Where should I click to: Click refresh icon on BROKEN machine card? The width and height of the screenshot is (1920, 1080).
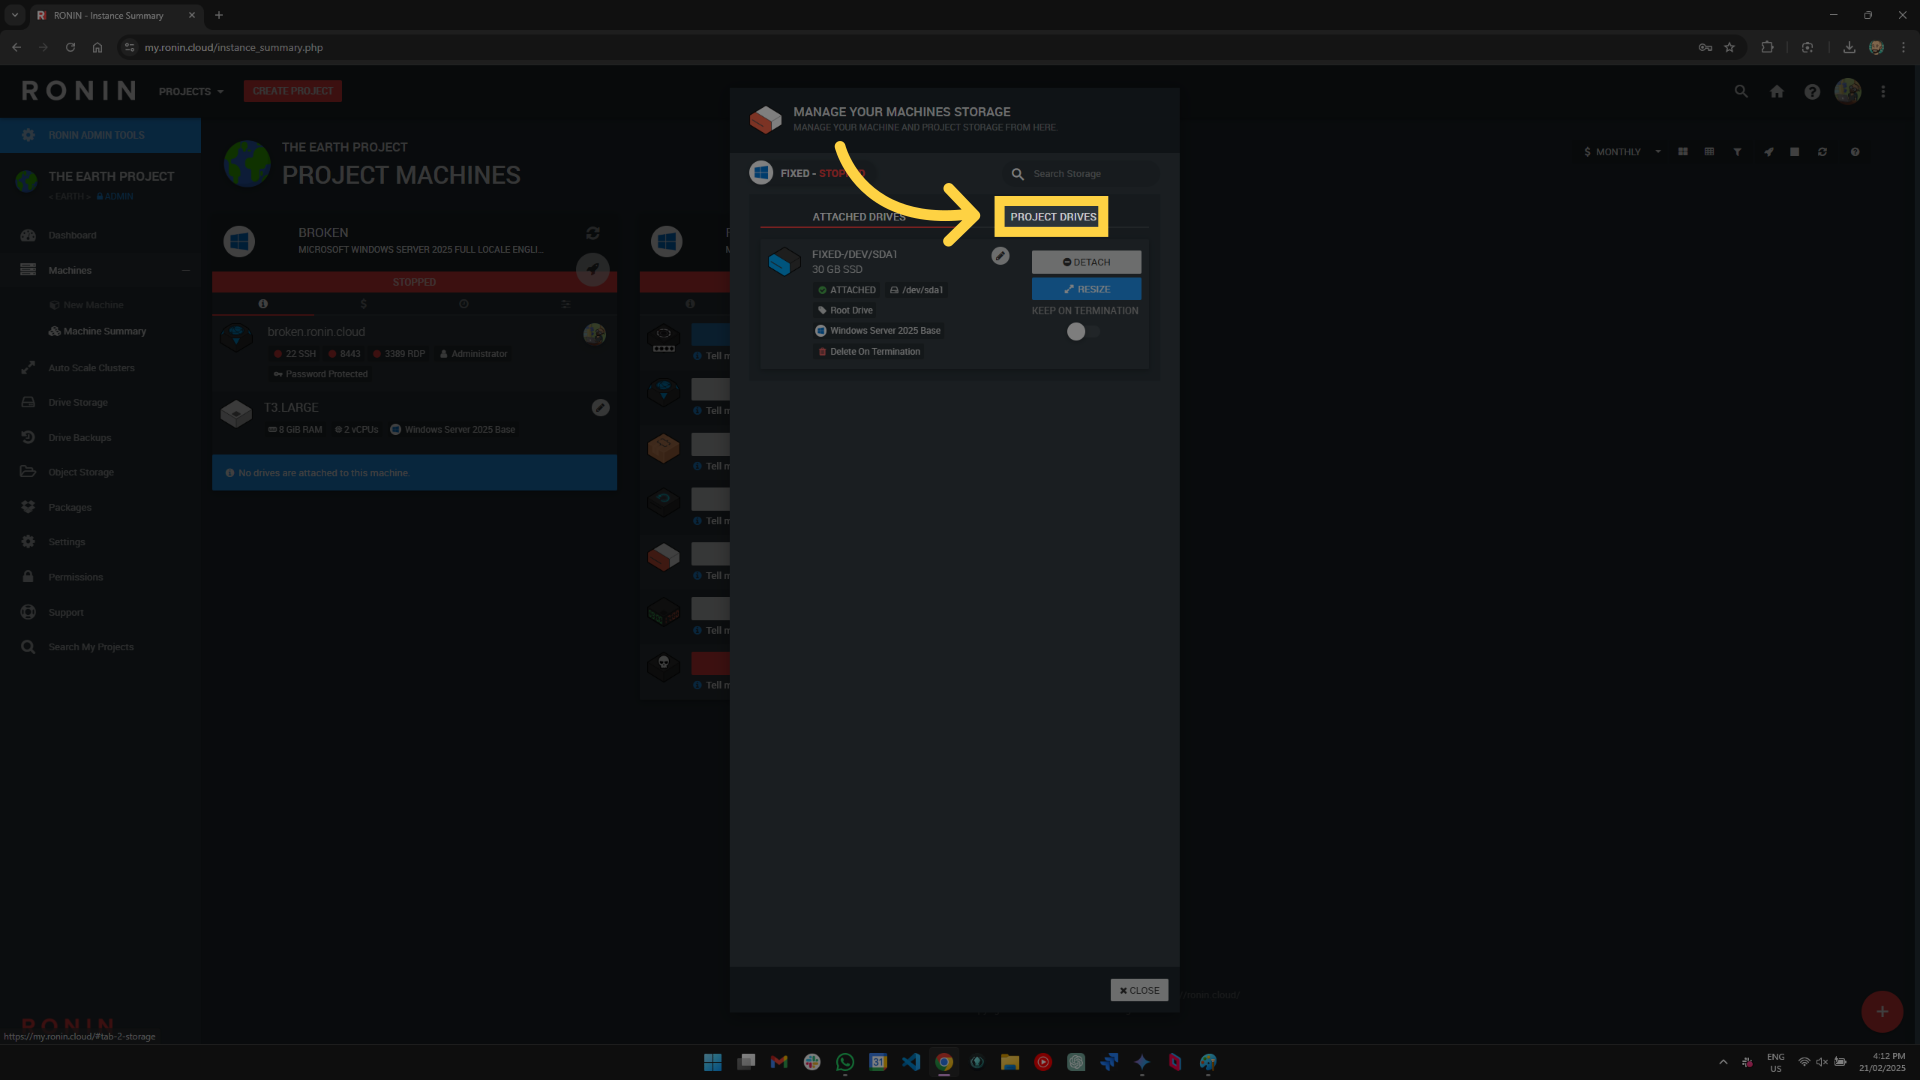tap(593, 233)
